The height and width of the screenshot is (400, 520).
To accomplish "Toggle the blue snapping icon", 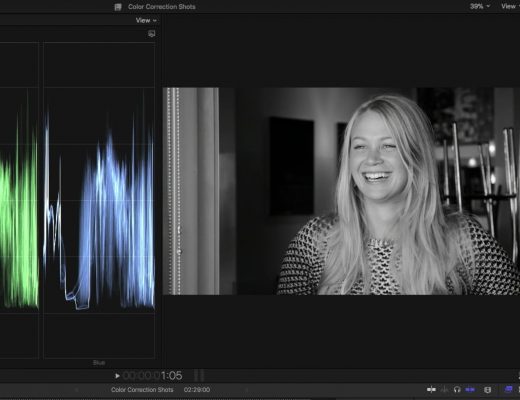I will pyautogui.click(x=470, y=389).
